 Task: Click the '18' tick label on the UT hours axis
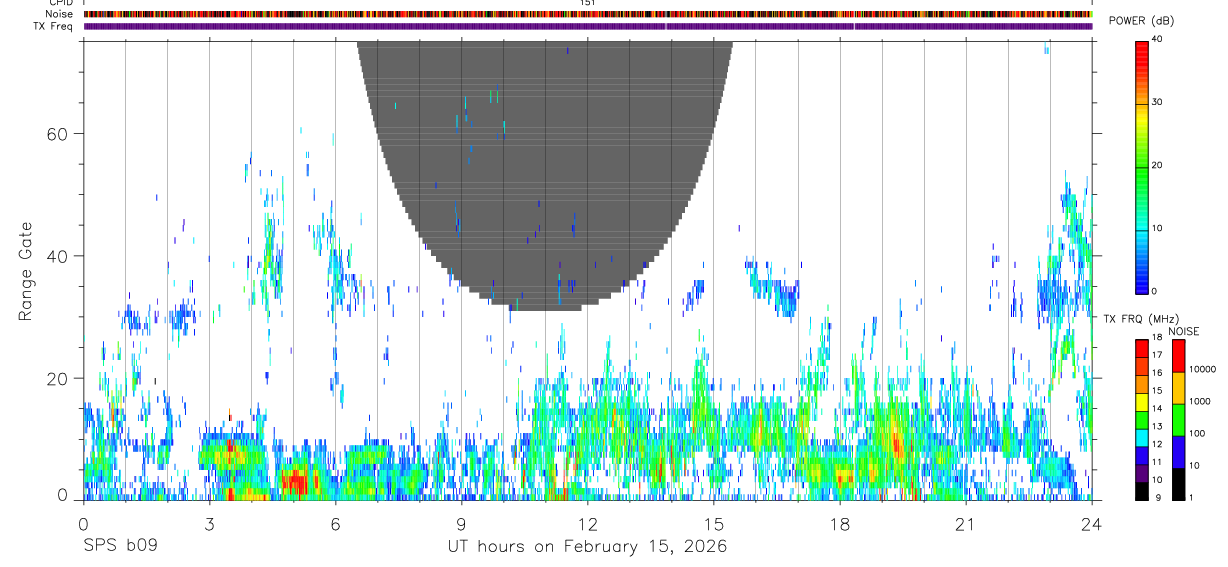tap(839, 523)
